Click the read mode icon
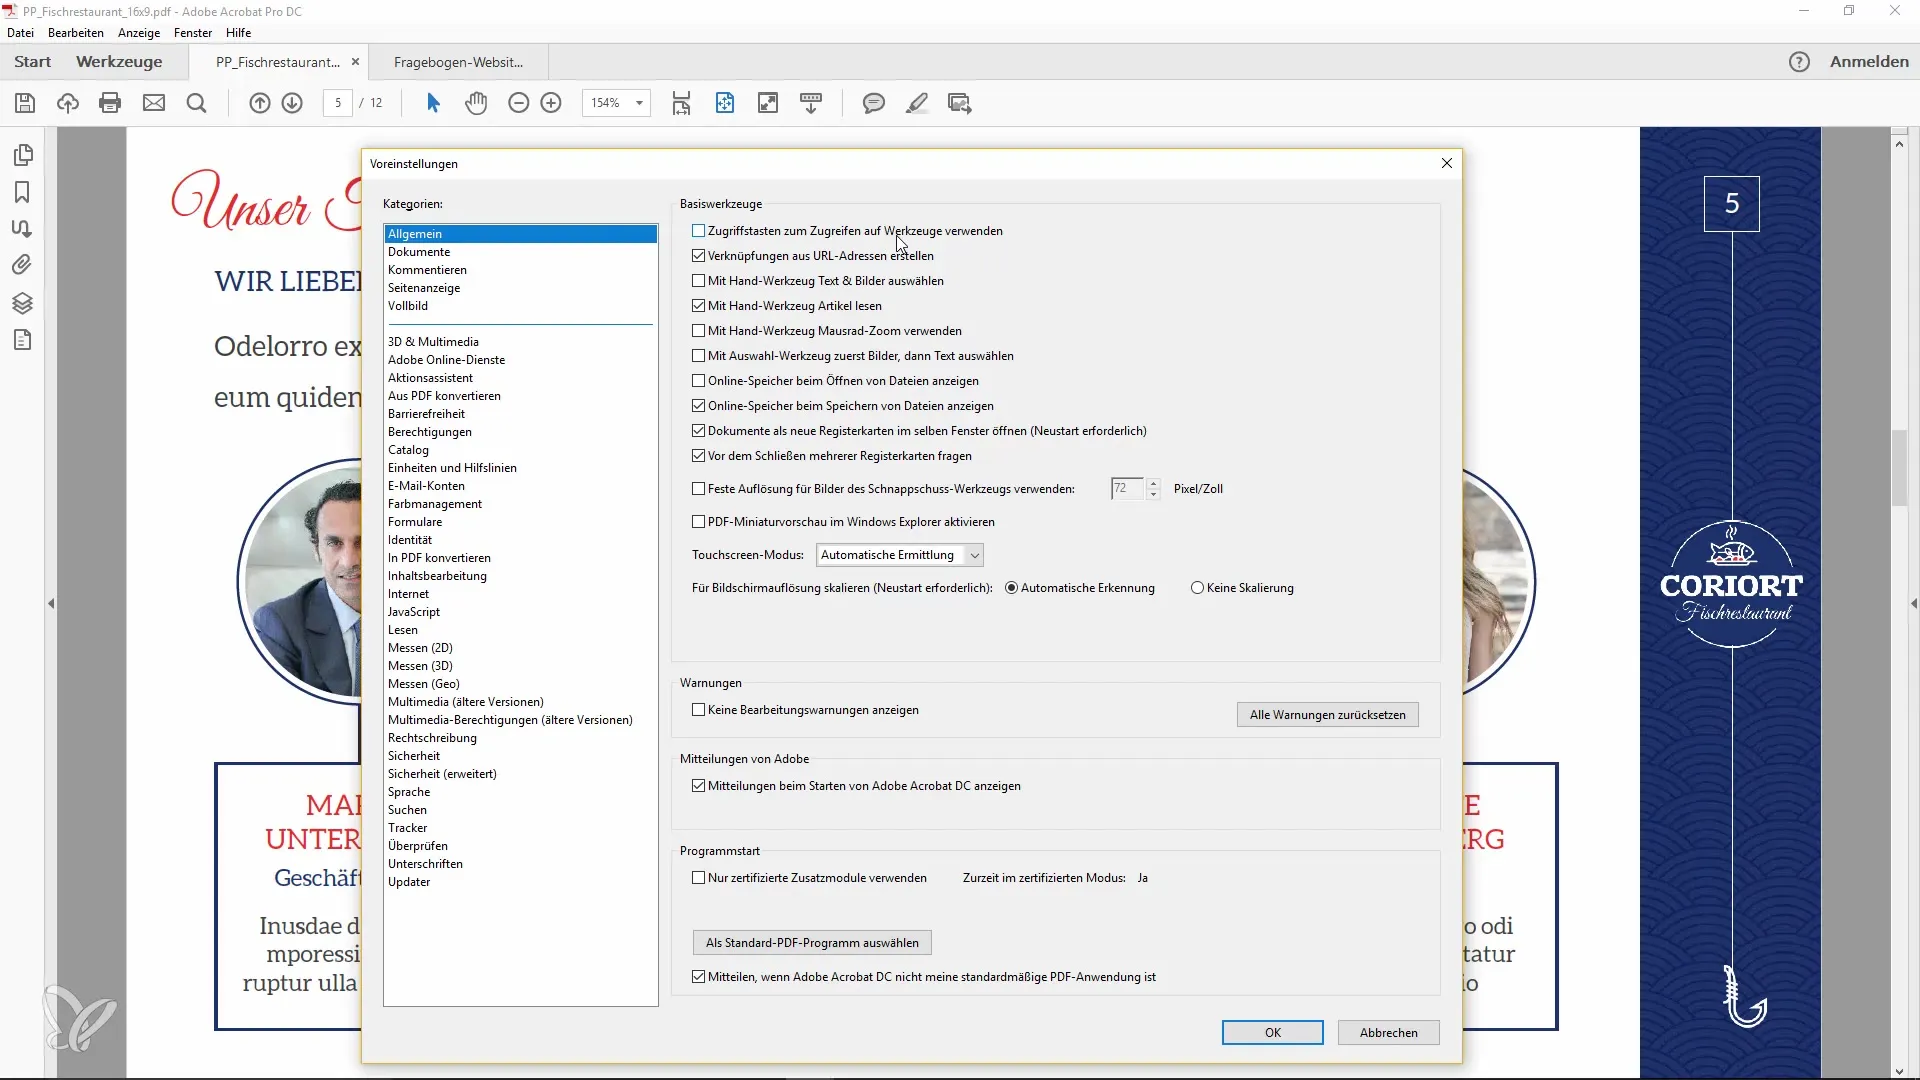Viewport: 1920px width, 1080px height. pos(811,103)
